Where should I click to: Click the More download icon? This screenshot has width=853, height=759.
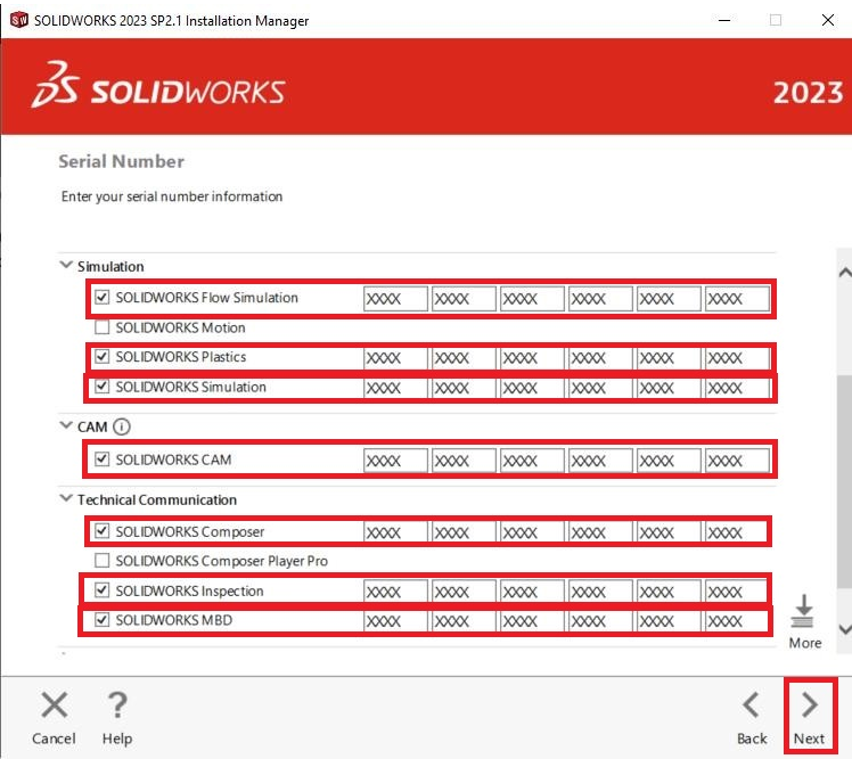[804, 611]
